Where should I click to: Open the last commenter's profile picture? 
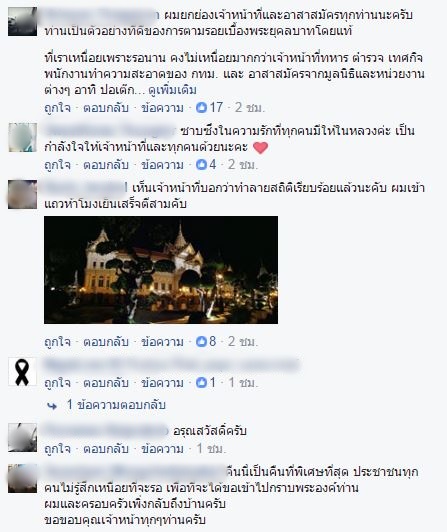[x=22, y=478]
